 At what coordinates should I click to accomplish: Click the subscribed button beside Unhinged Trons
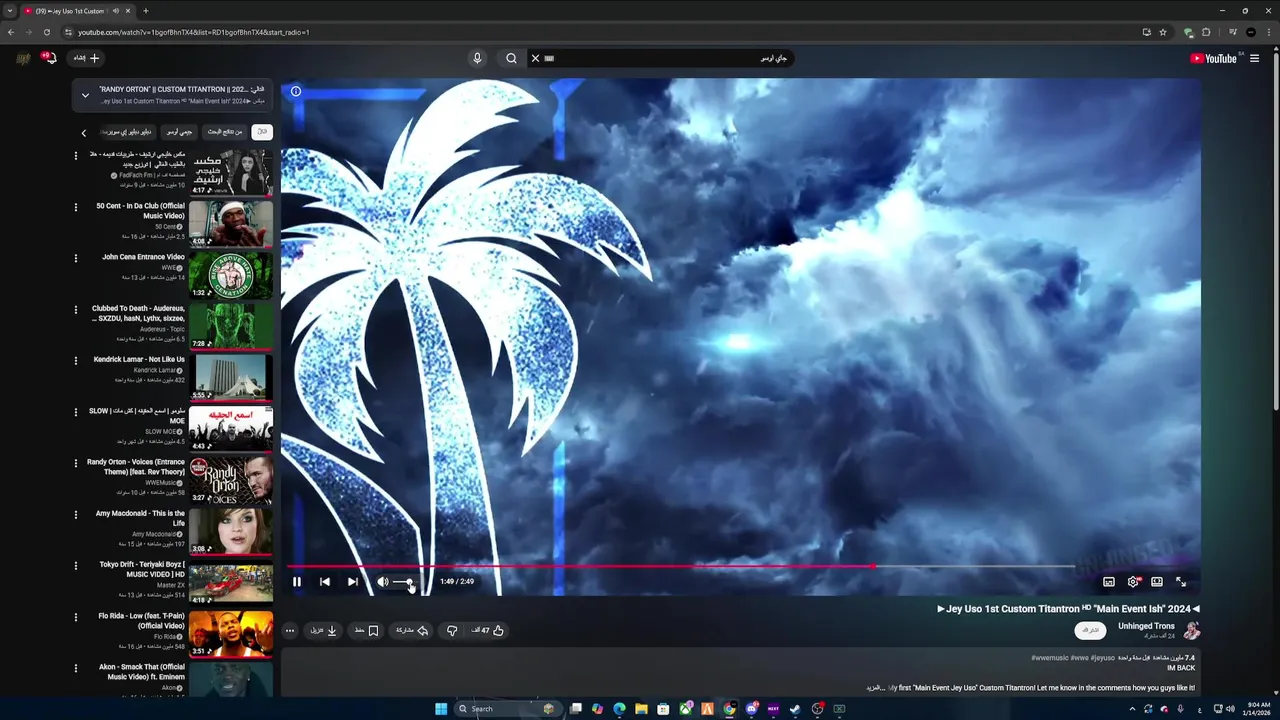pos(1090,630)
